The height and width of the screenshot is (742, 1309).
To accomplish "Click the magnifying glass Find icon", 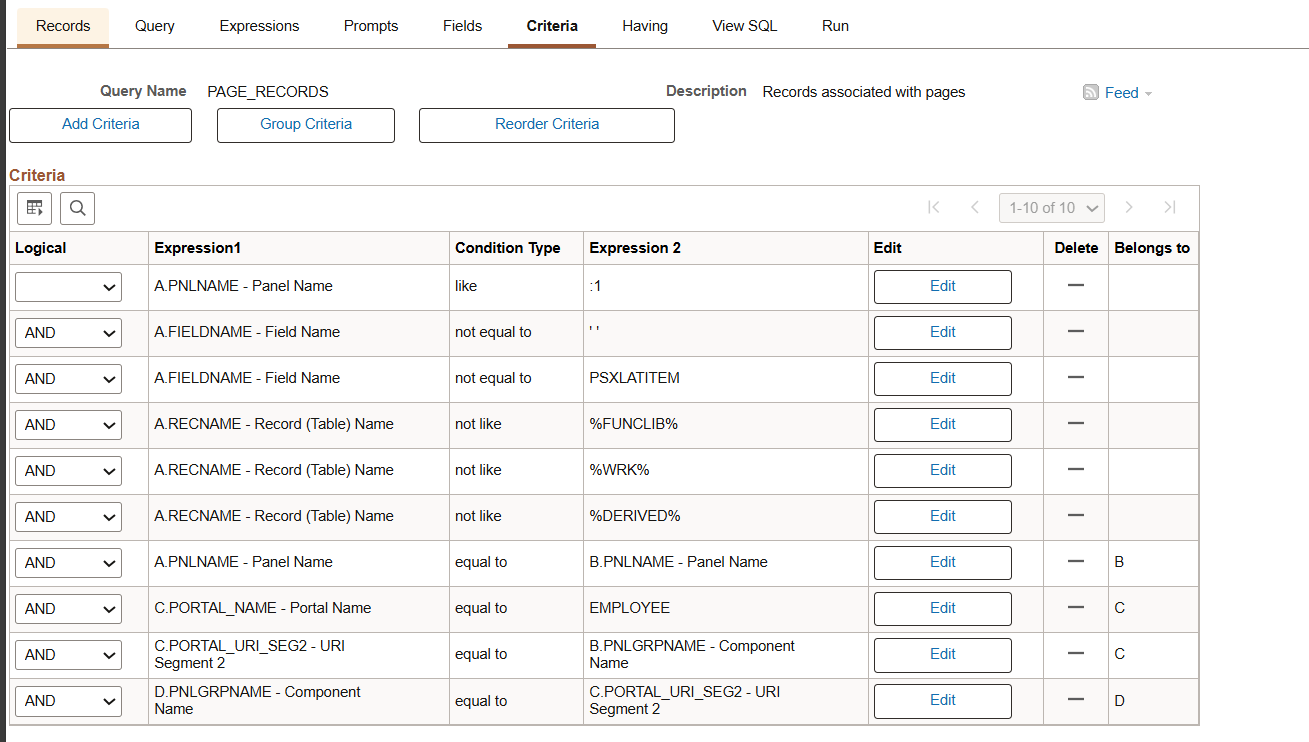I will (x=77, y=208).
